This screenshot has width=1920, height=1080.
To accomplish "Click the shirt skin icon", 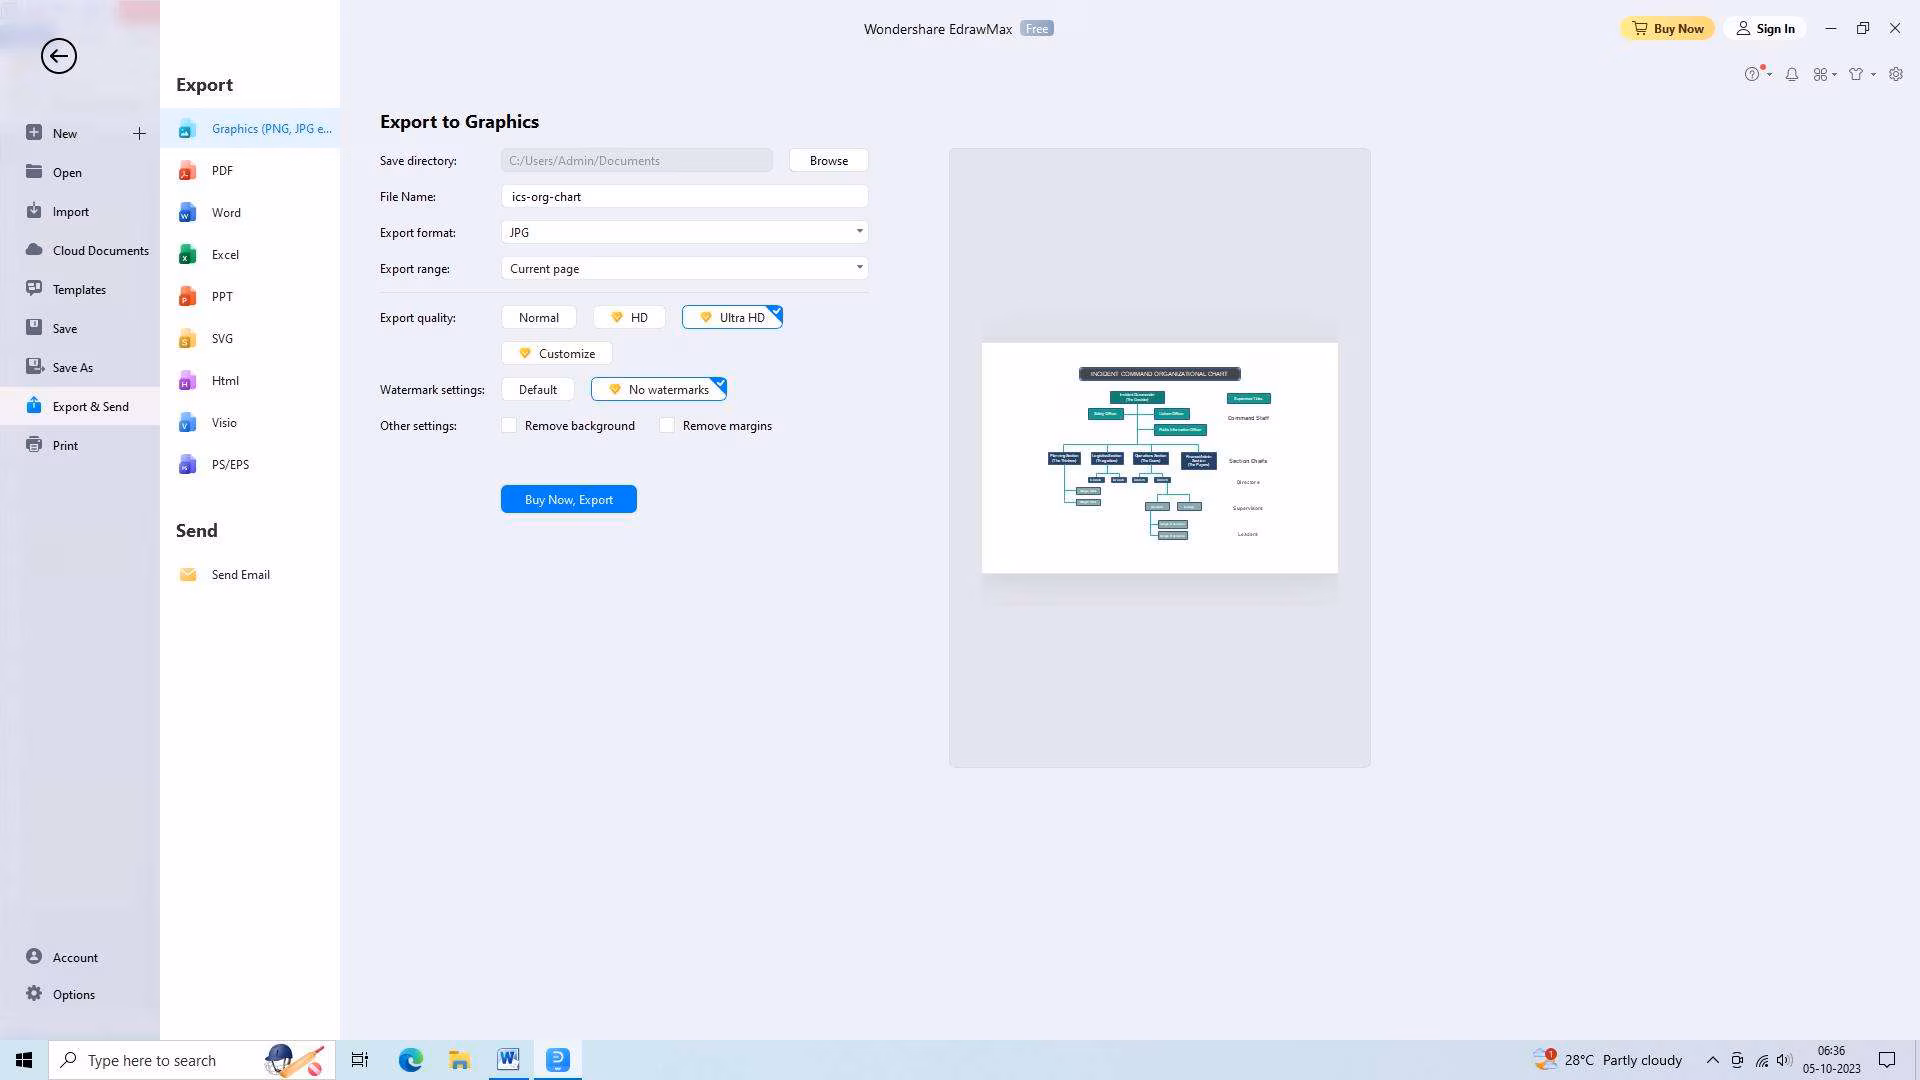I will coord(1858,74).
